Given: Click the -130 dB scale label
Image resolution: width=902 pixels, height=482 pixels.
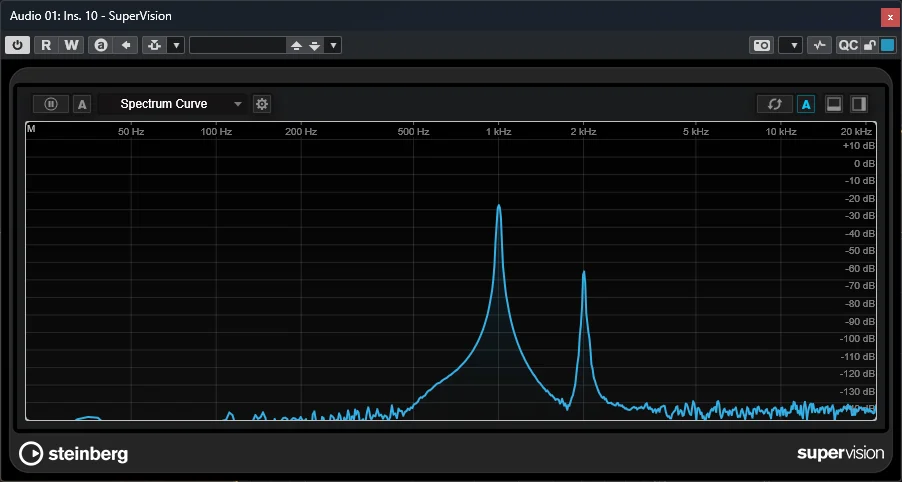Looking at the screenshot, I should coord(858,392).
